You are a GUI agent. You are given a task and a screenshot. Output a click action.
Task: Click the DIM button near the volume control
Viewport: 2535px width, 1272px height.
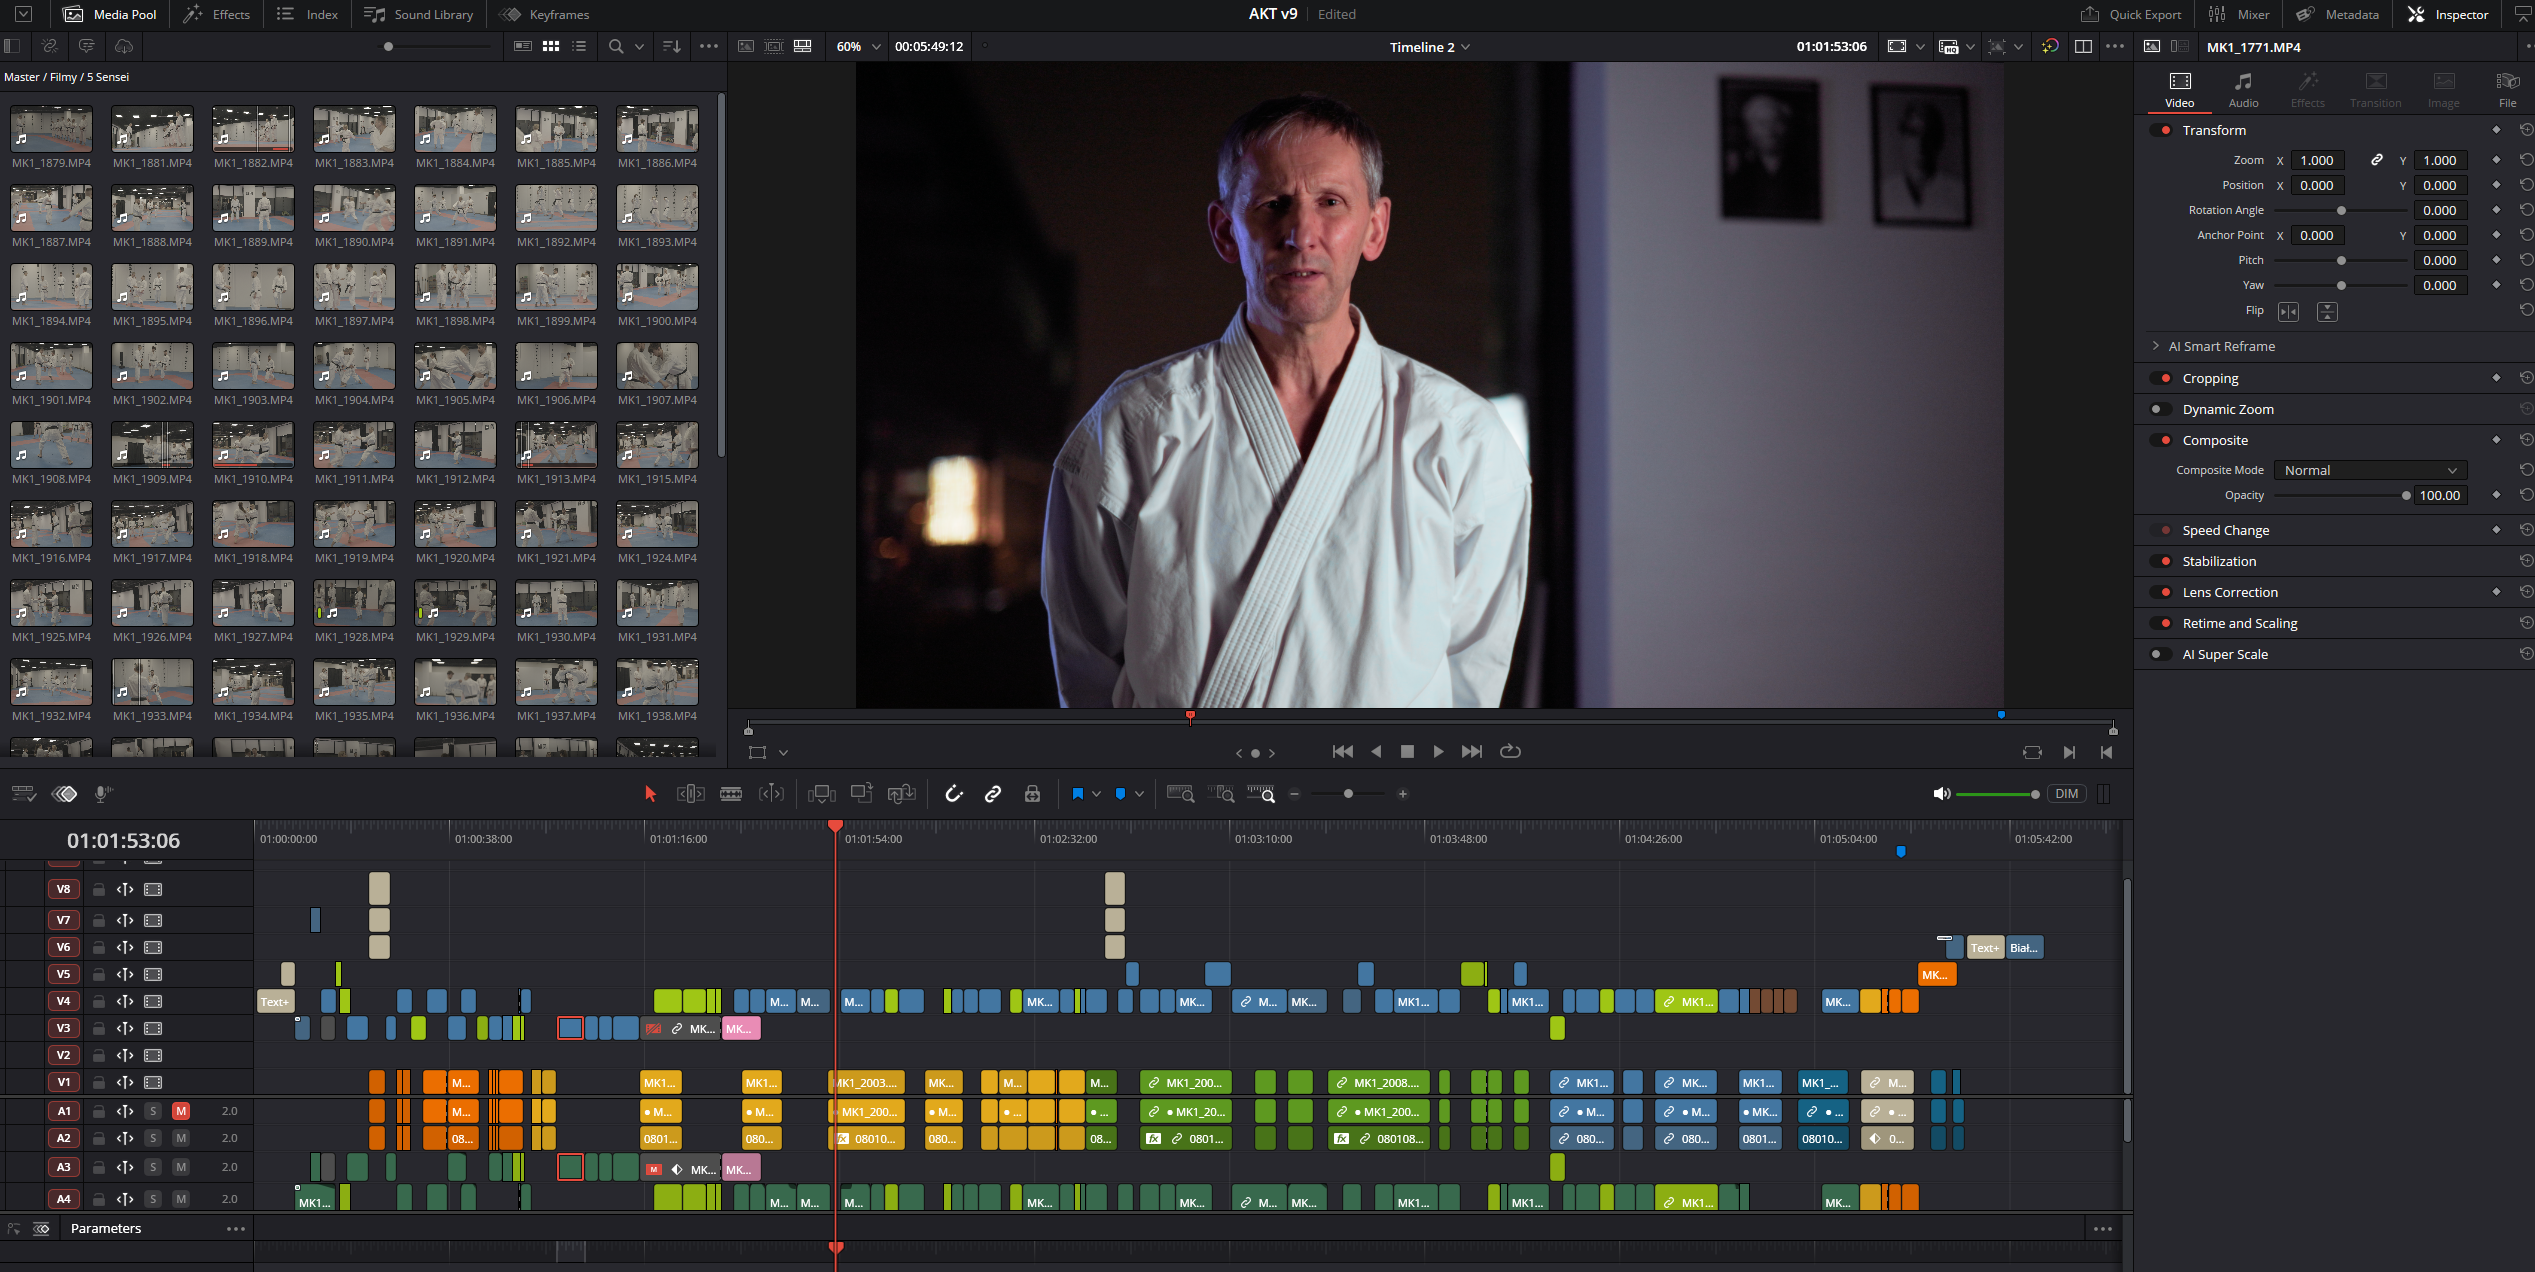coord(2066,793)
